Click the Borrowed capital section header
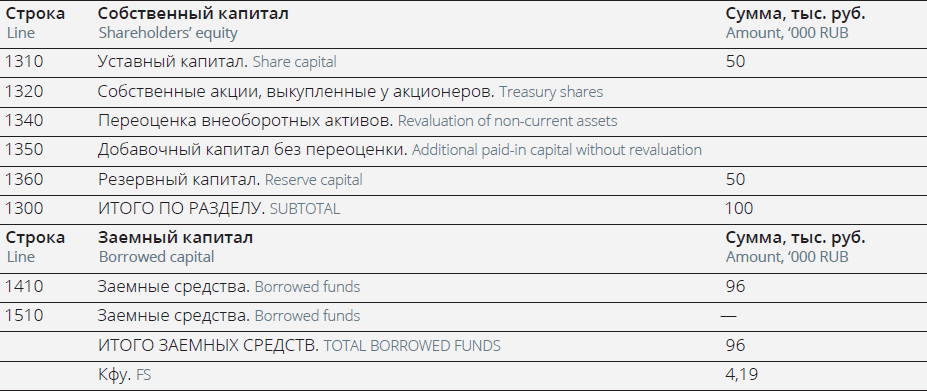This screenshot has width=927, height=391. (175, 247)
